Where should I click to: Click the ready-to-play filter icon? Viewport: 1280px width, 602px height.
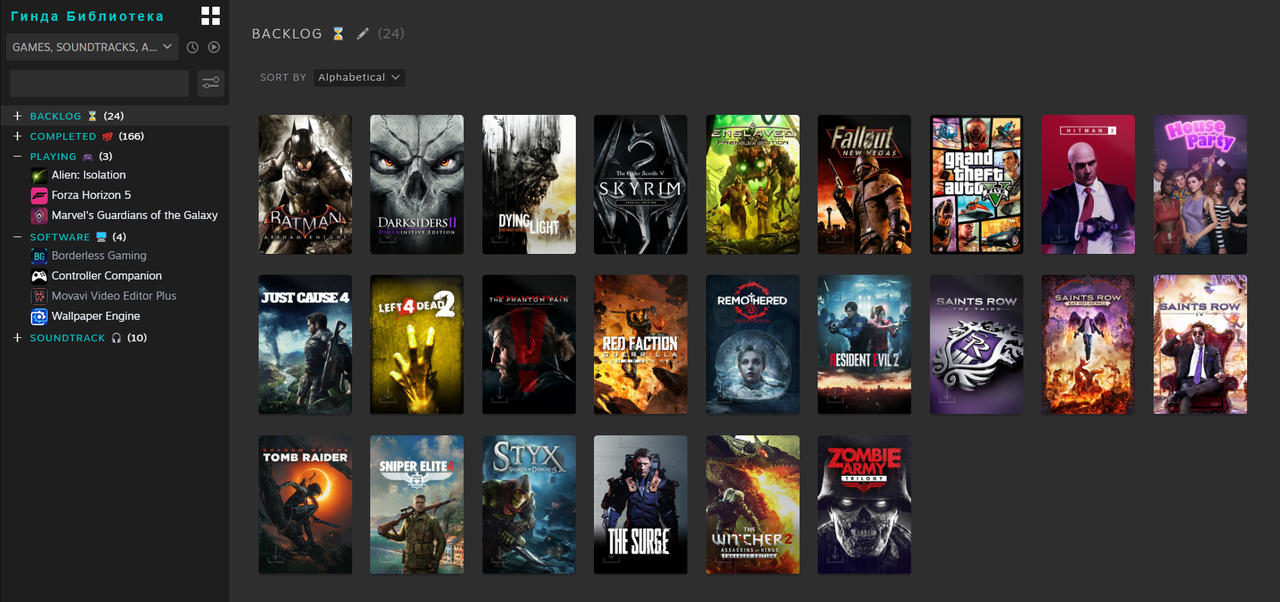(214, 47)
